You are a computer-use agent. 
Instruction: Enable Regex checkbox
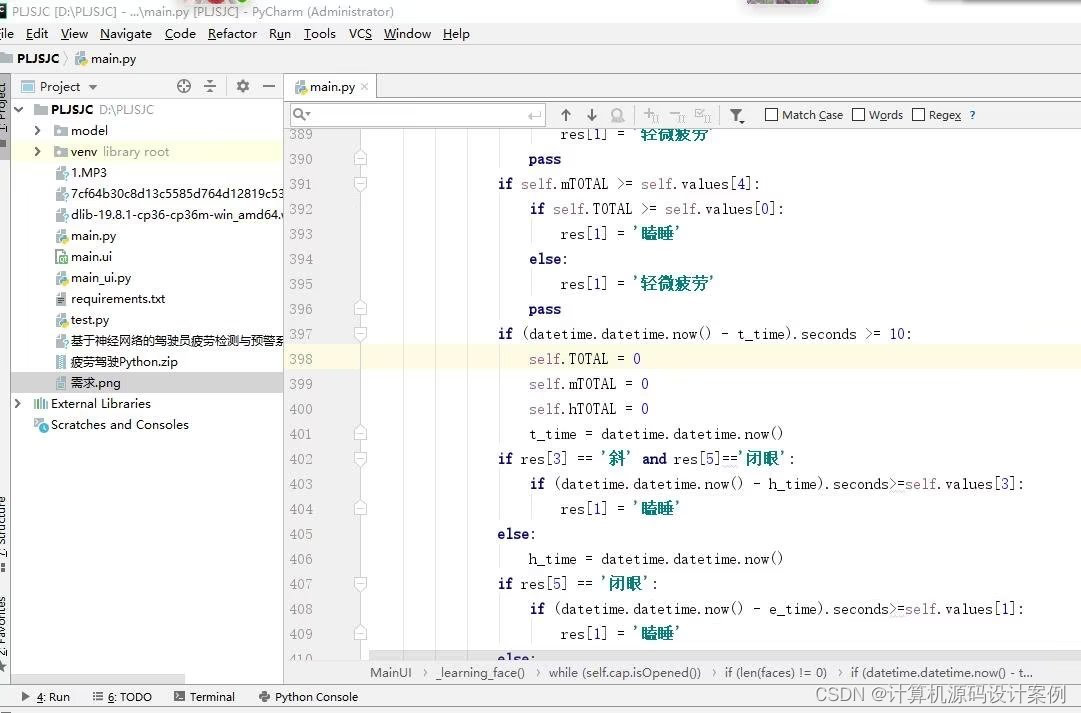(x=918, y=114)
